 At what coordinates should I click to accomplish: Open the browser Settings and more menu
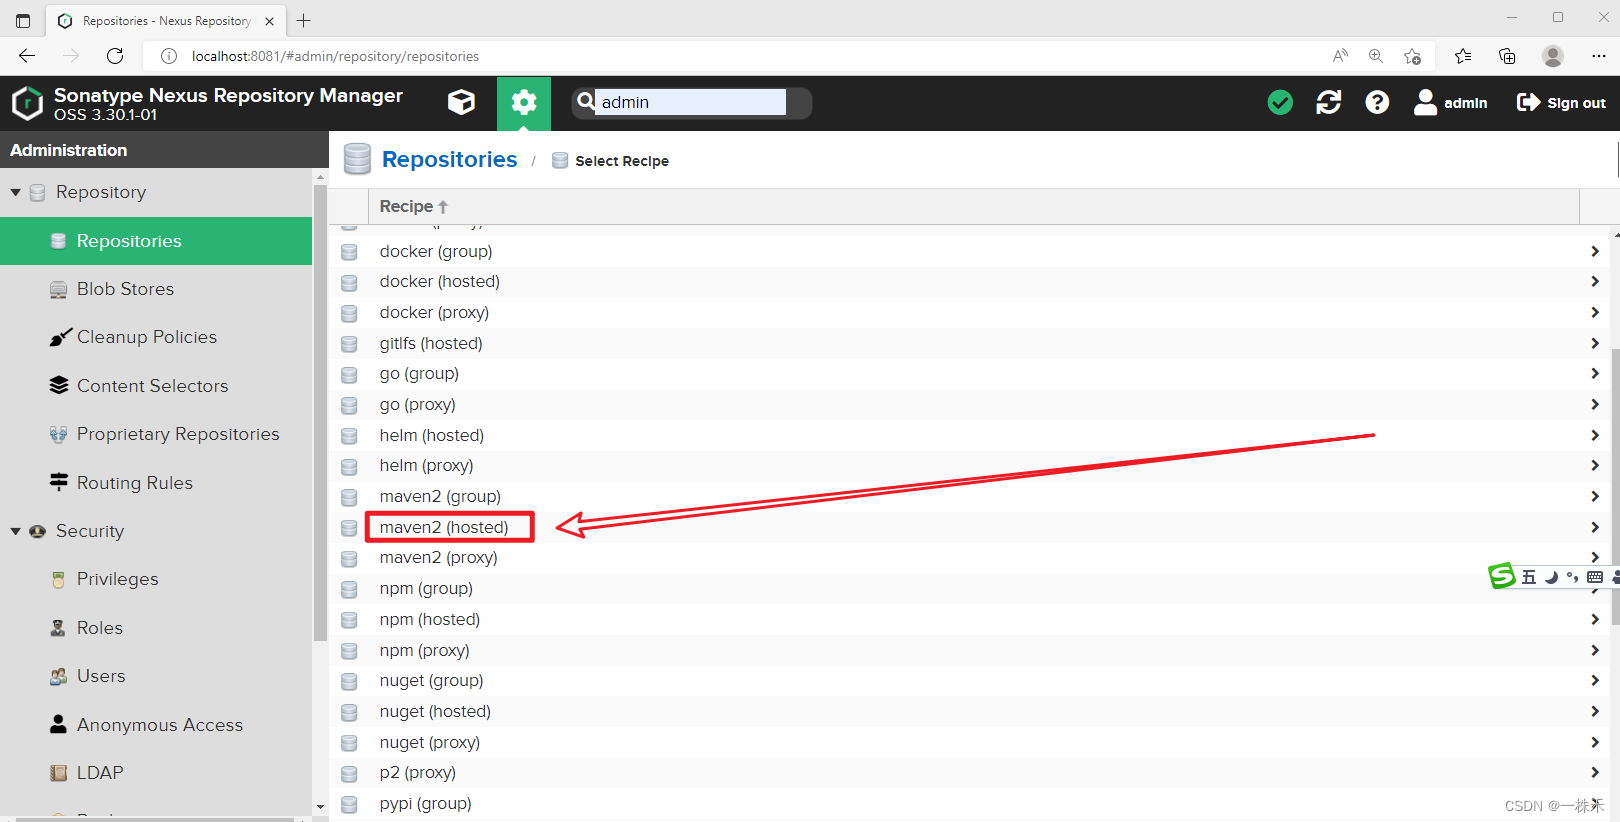[x=1598, y=56]
